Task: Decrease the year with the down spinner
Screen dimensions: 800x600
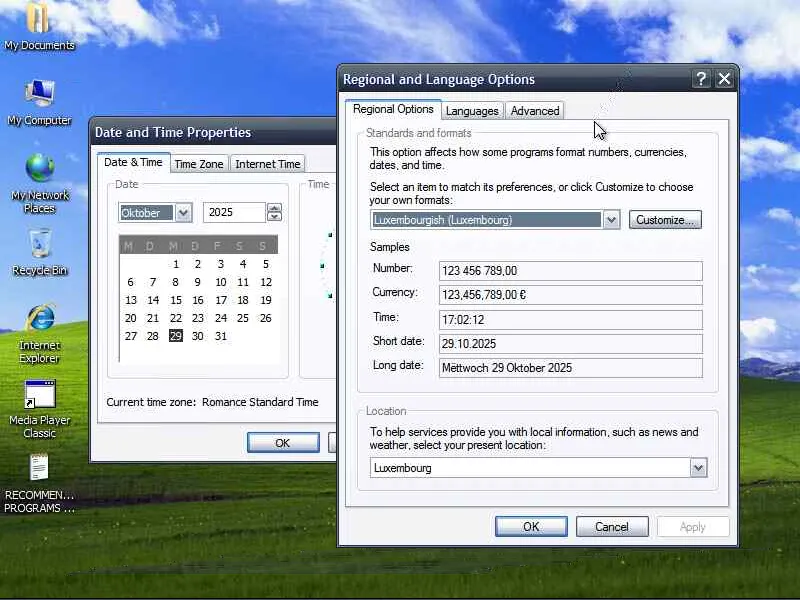Action: coord(274,217)
